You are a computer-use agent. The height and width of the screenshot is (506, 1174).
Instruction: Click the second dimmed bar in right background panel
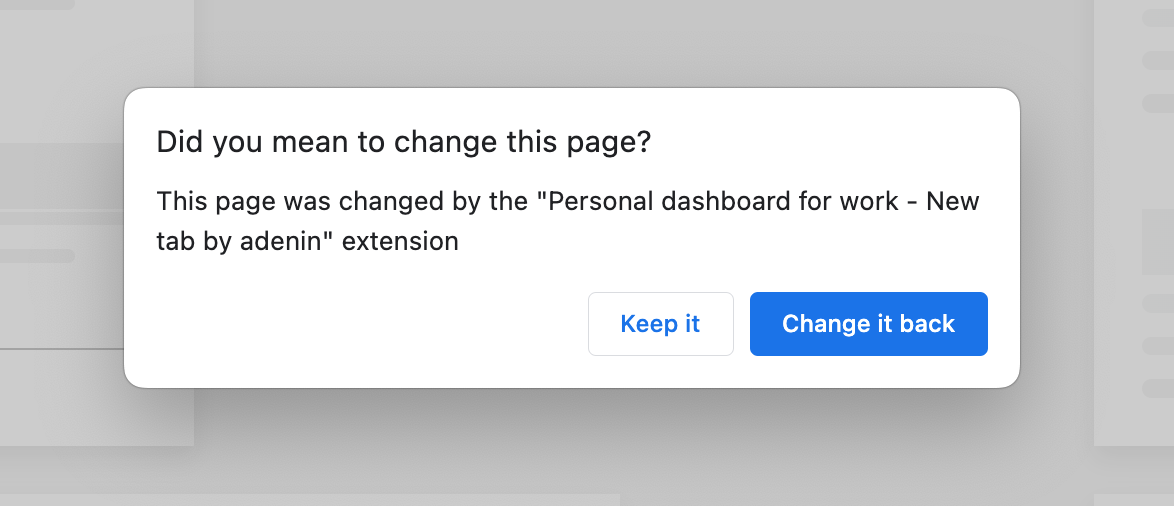pyautogui.click(x=1158, y=60)
